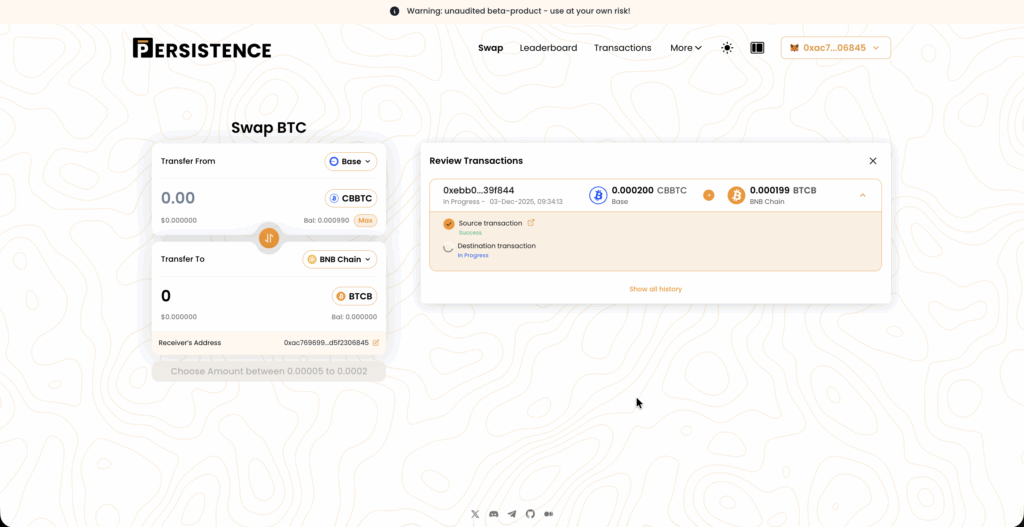Viewport: 1024px width, 527px height.
Task: Open the Discord community icon
Action: coord(494,514)
